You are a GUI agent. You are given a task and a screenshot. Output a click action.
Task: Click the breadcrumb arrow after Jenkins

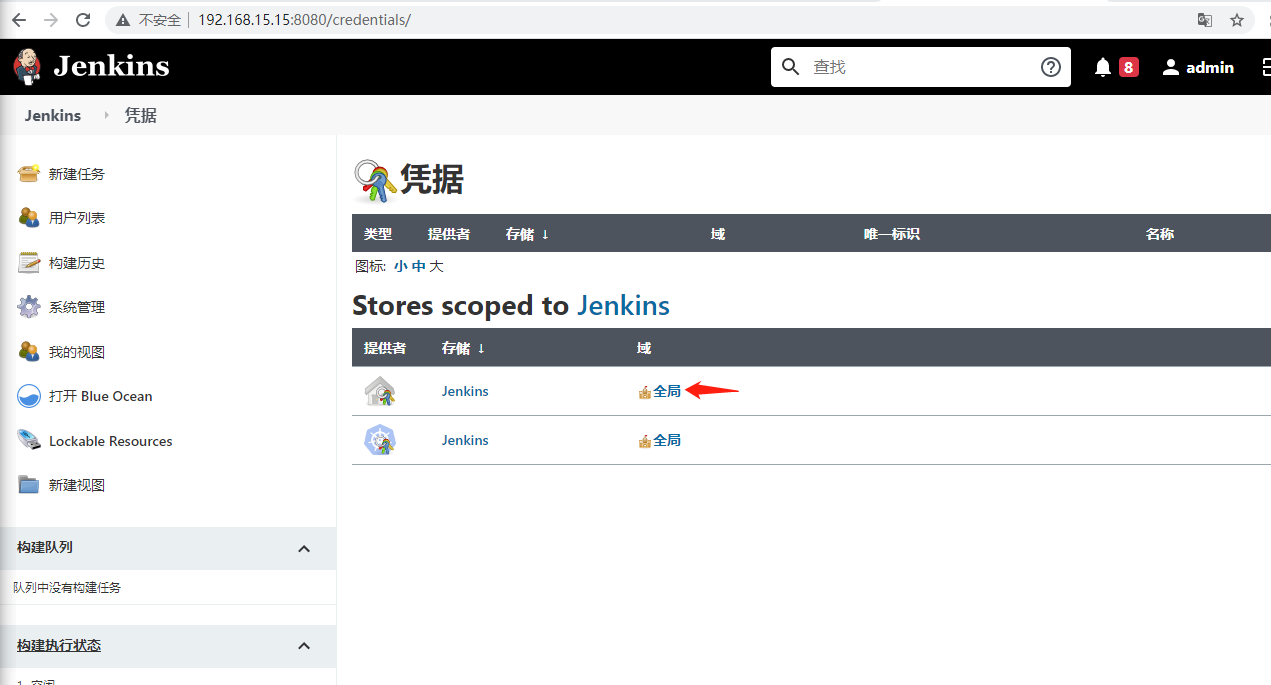[106, 116]
